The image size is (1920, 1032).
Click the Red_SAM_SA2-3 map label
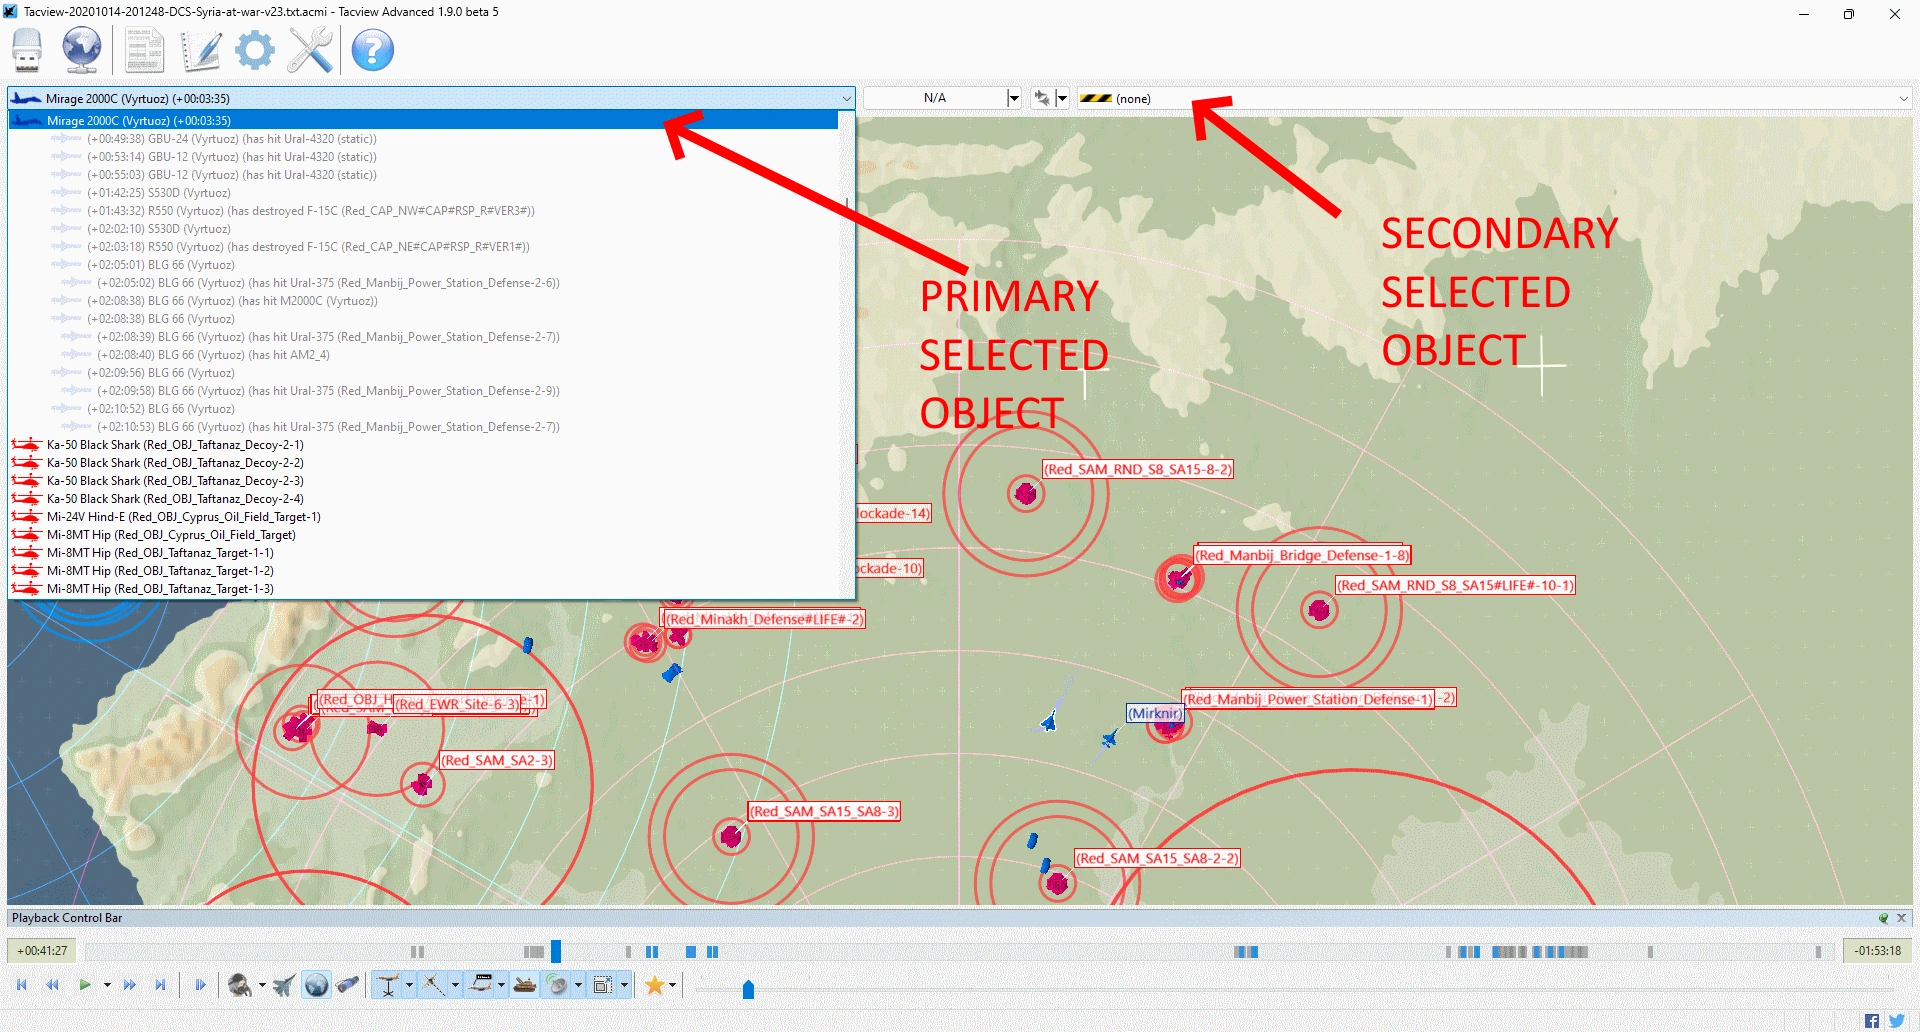(497, 761)
